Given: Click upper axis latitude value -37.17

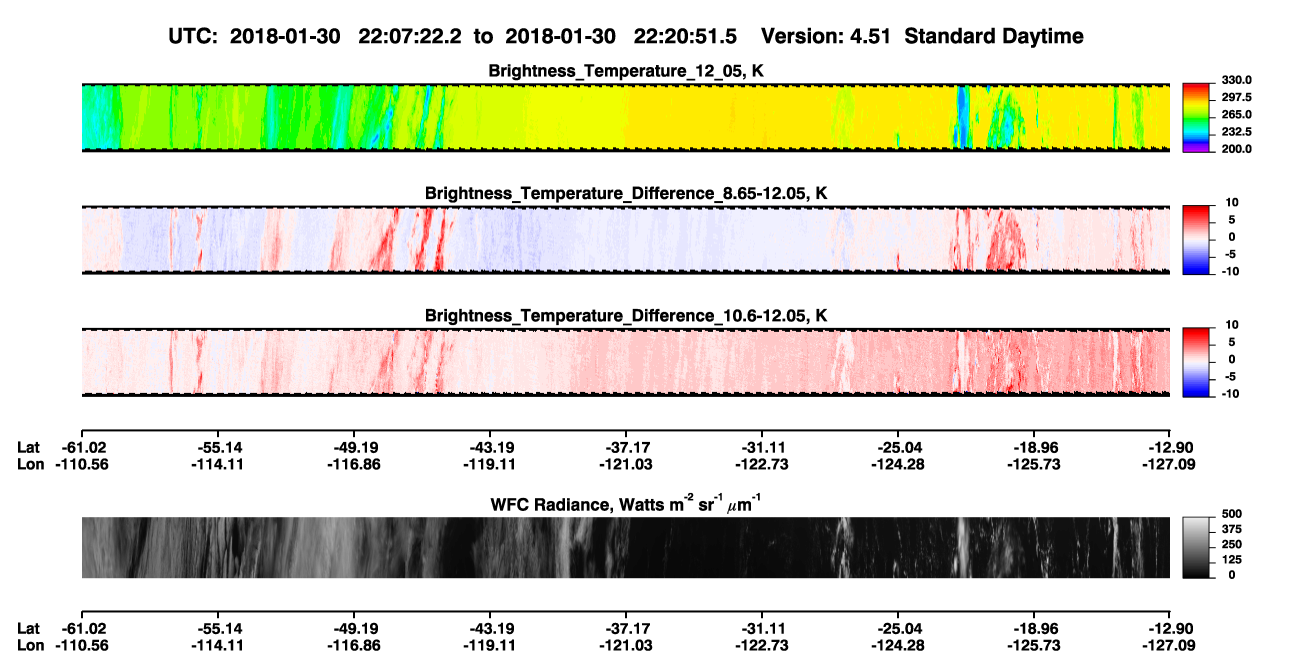Looking at the screenshot, I should point(626,446).
